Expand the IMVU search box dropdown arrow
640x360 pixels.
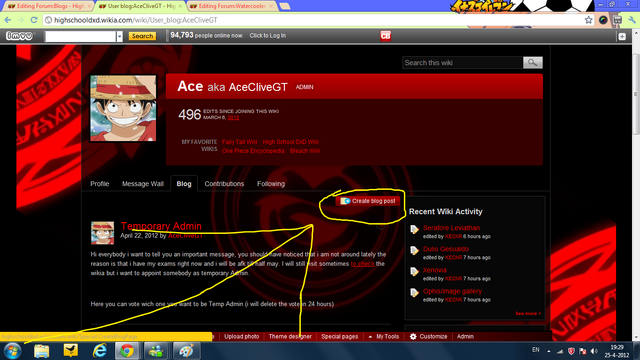pos(119,36)
